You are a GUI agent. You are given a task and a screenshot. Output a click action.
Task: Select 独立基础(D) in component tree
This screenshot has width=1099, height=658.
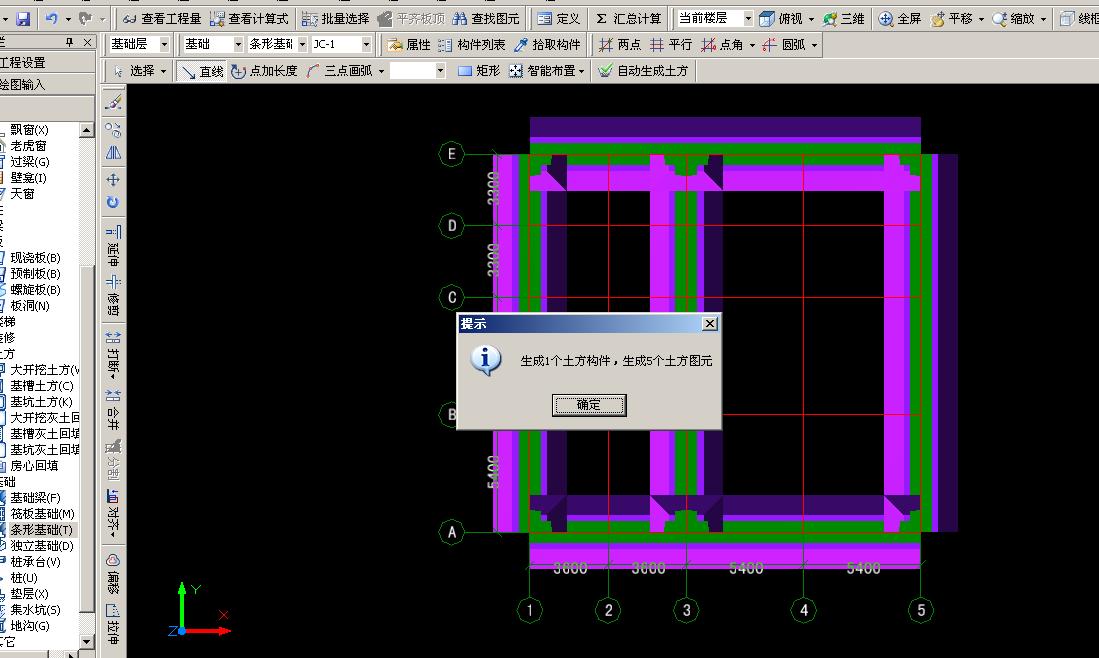coord(41,545)
